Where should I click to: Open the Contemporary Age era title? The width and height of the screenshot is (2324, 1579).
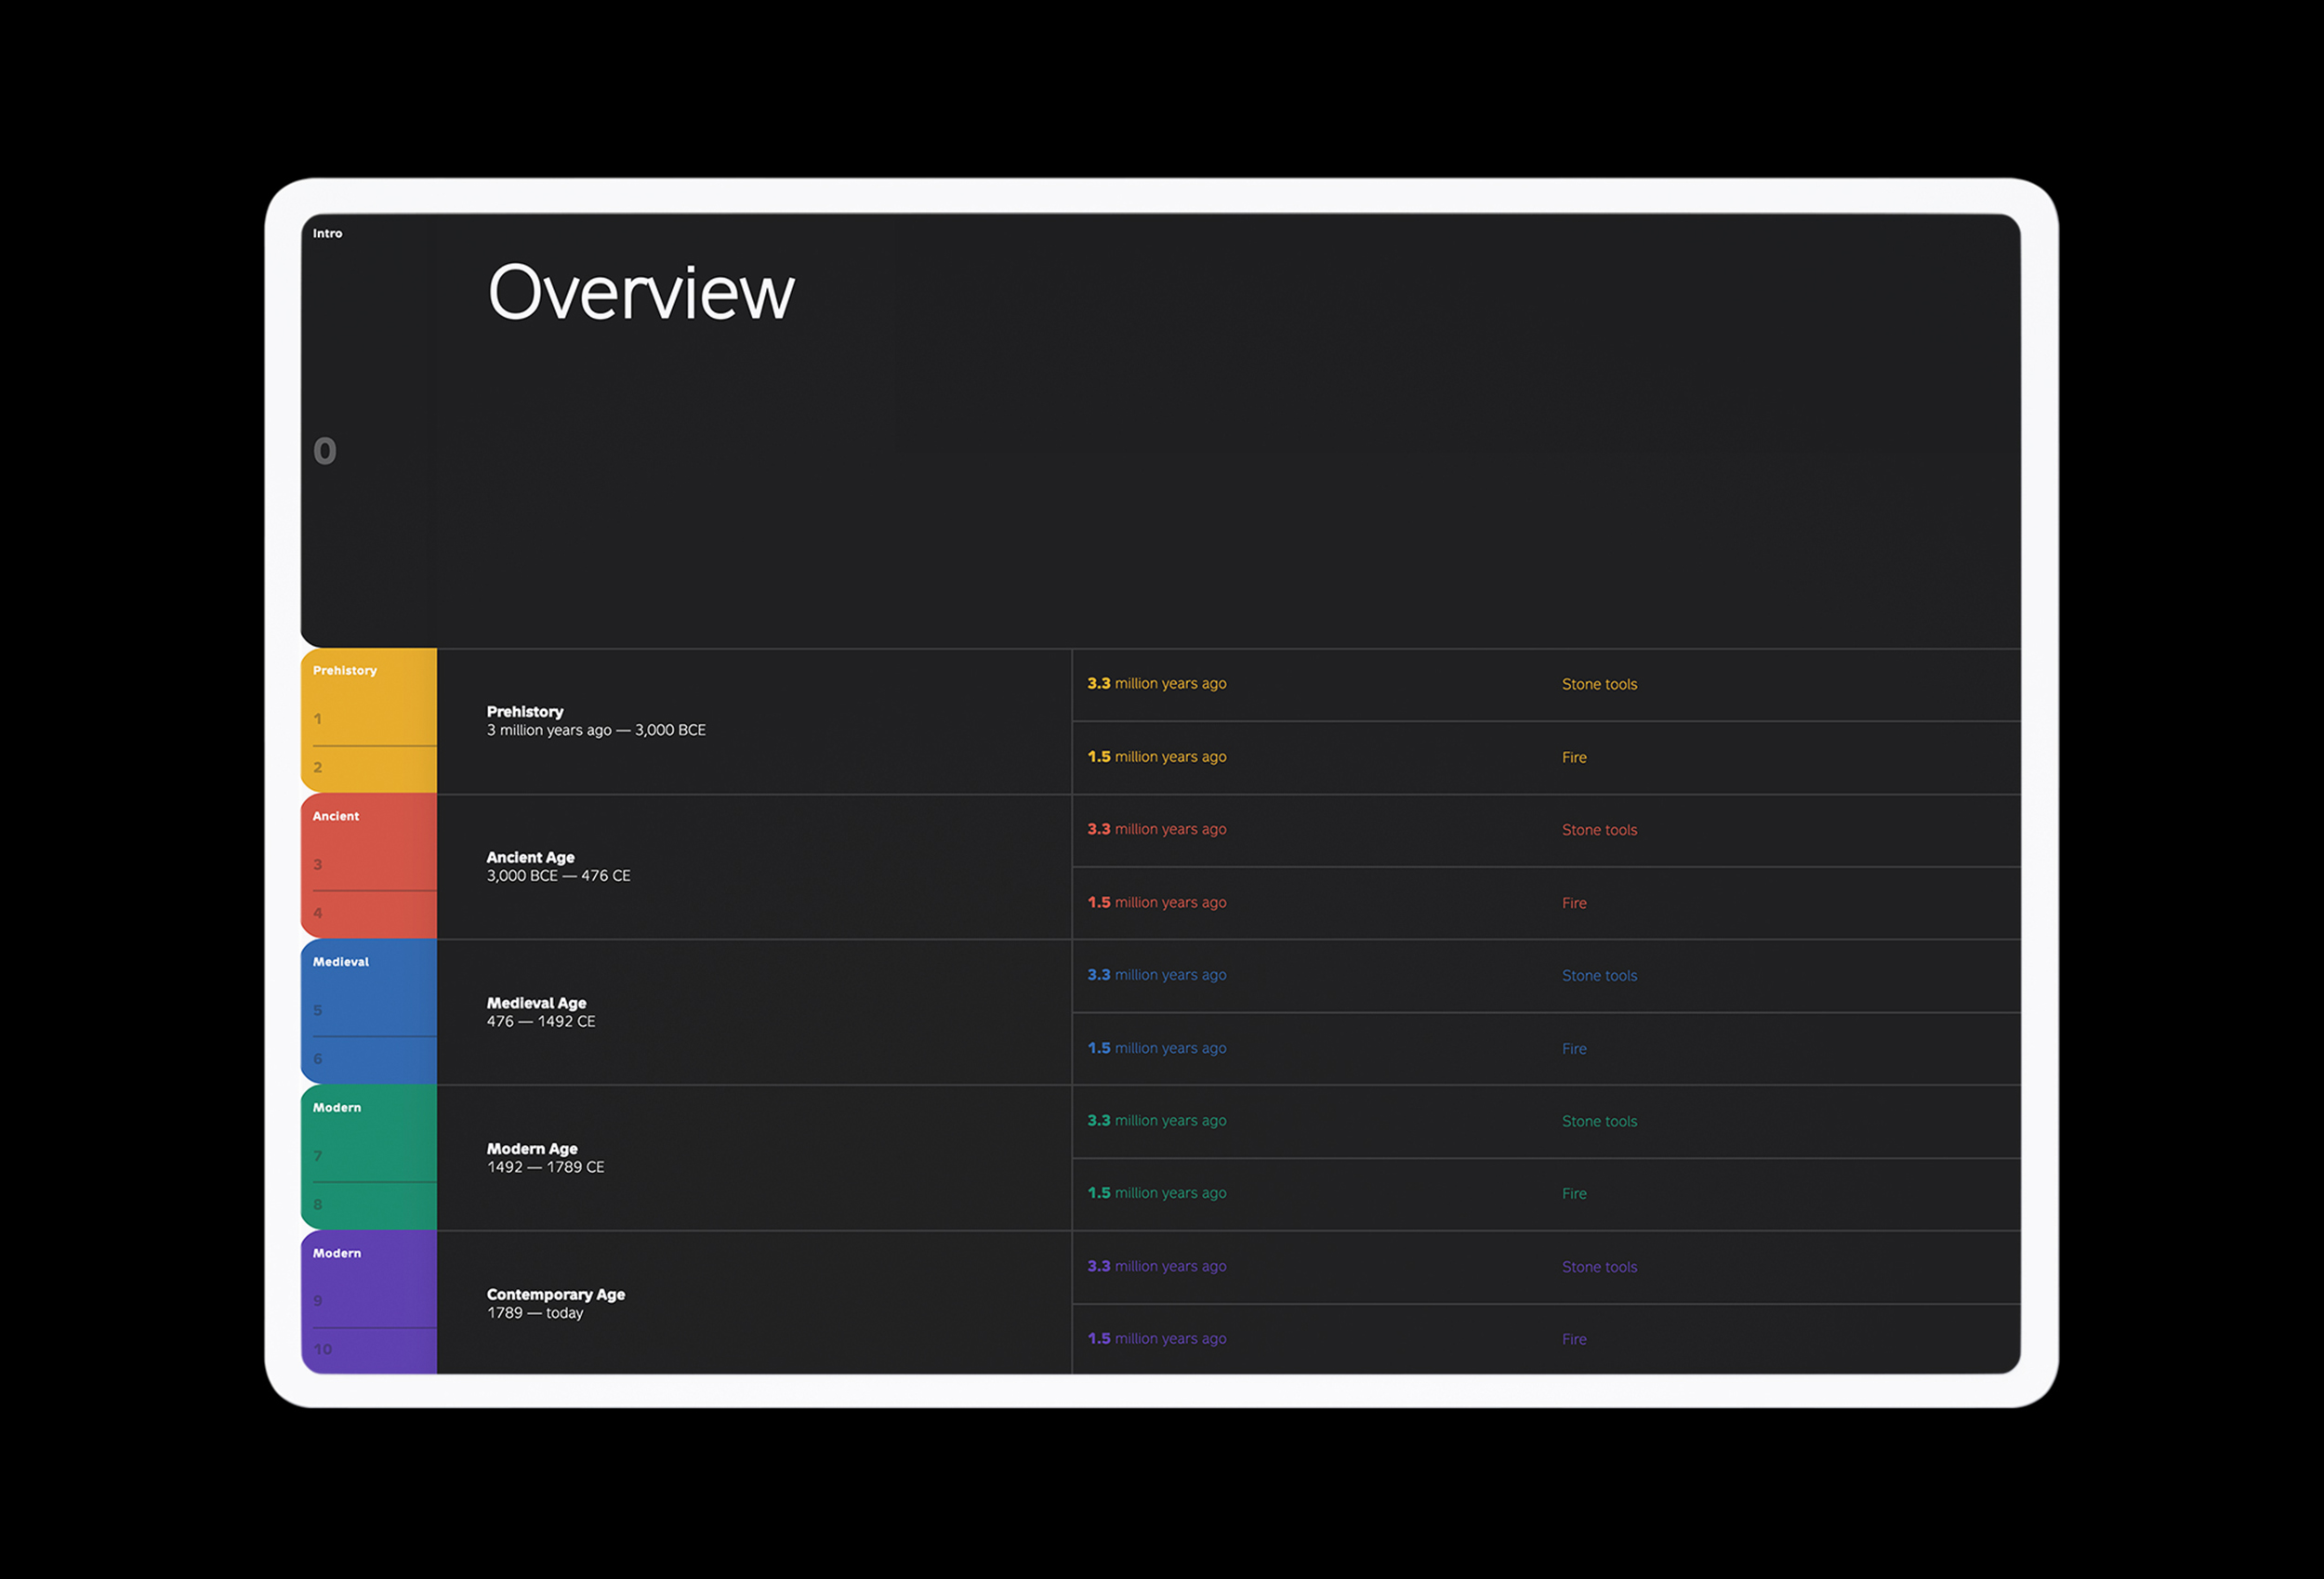click(555, 1294)
